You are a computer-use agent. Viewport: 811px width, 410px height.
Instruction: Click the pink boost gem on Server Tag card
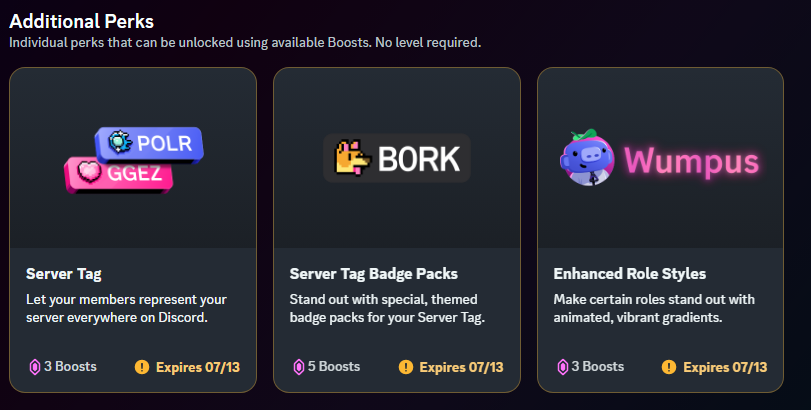[x=35, y=367]
